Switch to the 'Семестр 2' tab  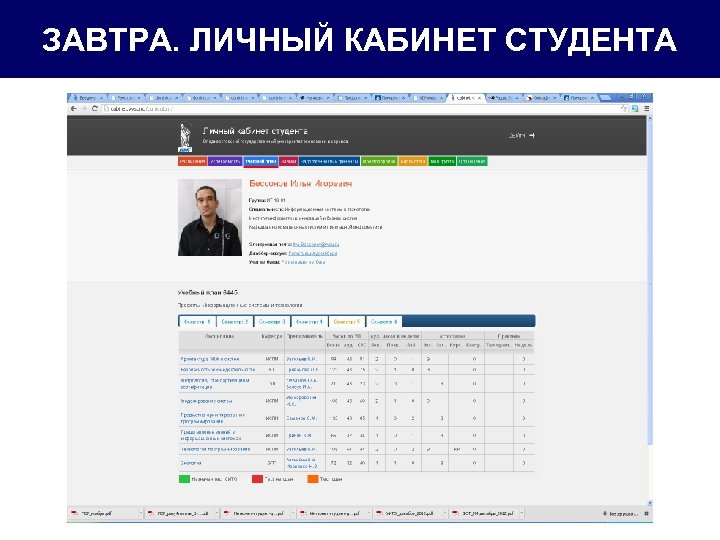[235, 321]
